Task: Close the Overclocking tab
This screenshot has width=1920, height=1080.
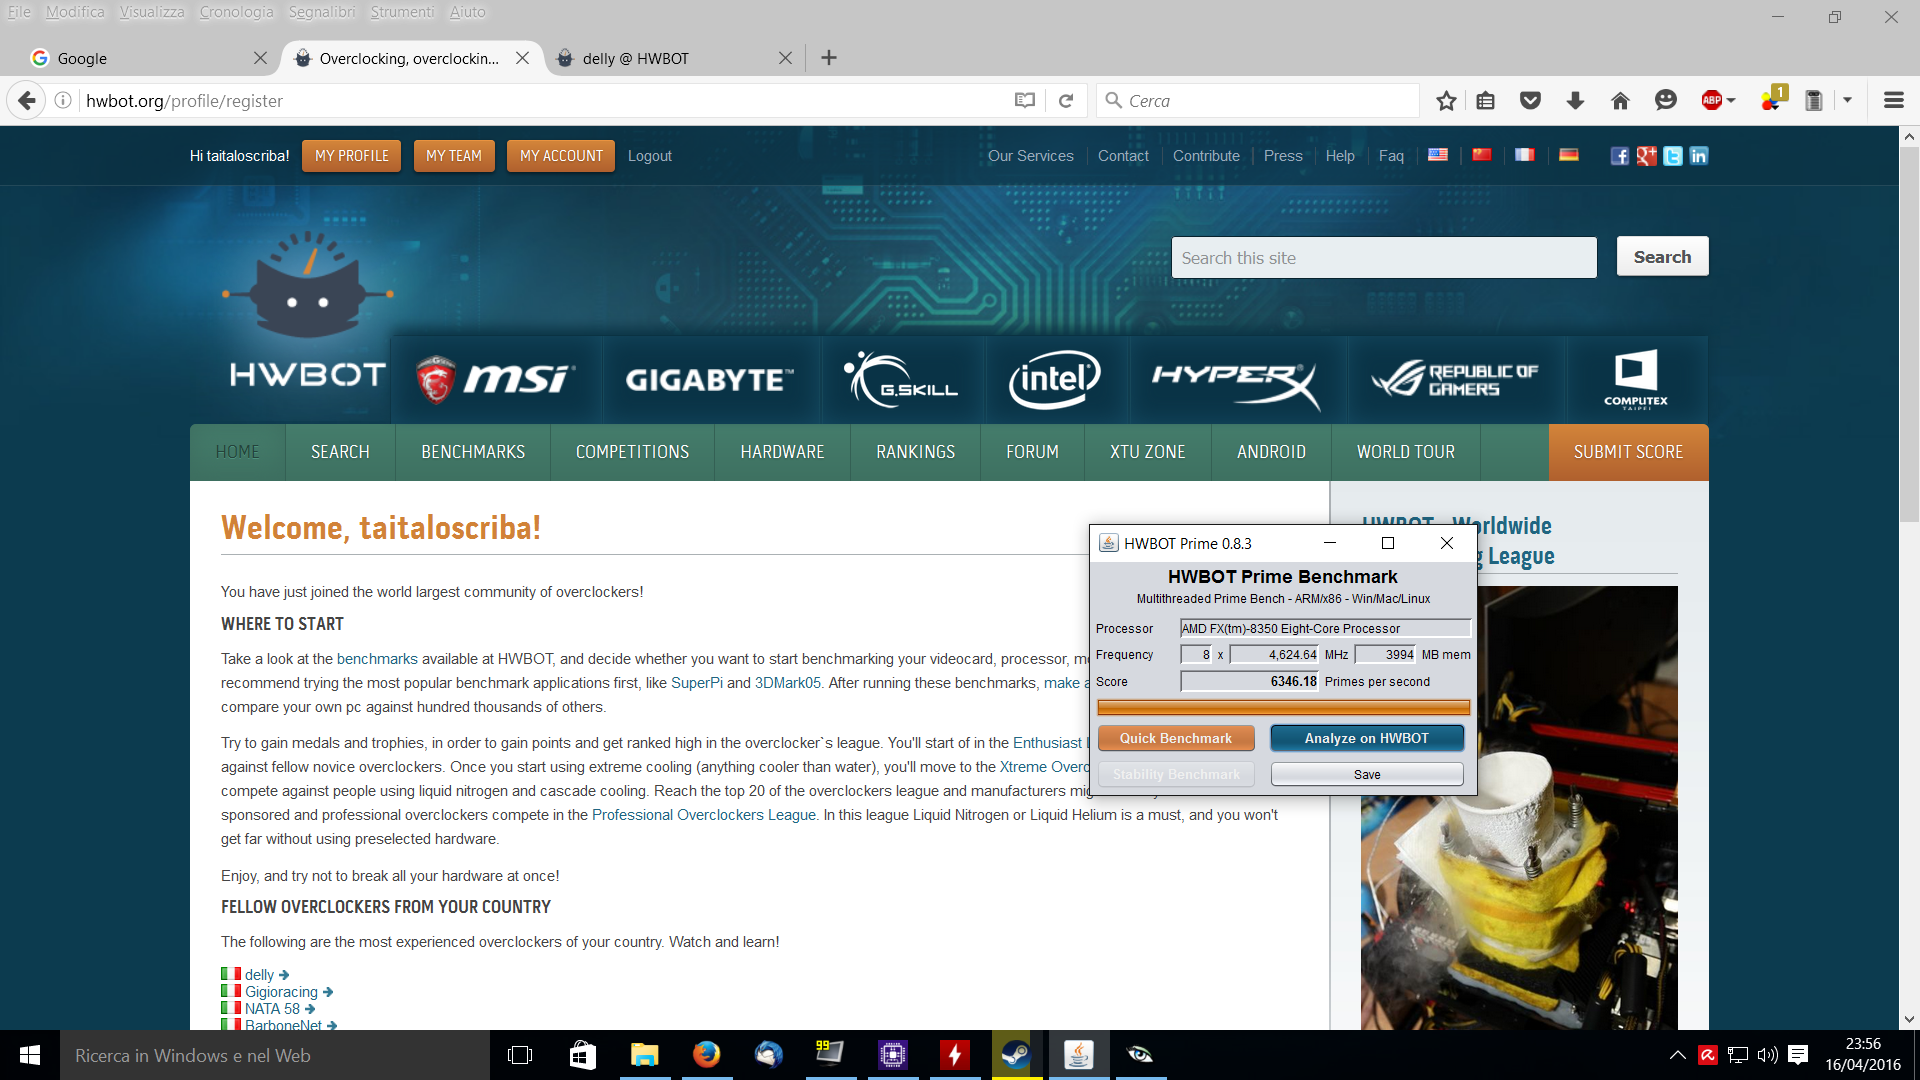Action: point(522,58)
